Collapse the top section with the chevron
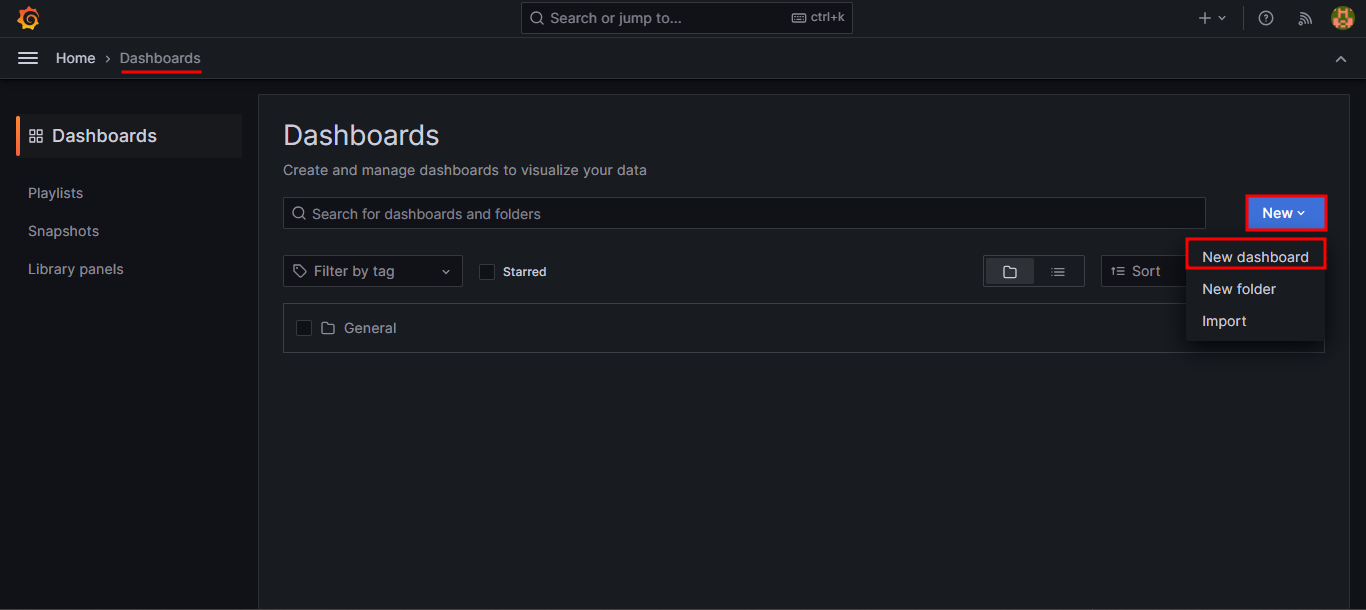Image resolution: width=1366 pixels, height=610 pixels. [x=1341, y=58]
